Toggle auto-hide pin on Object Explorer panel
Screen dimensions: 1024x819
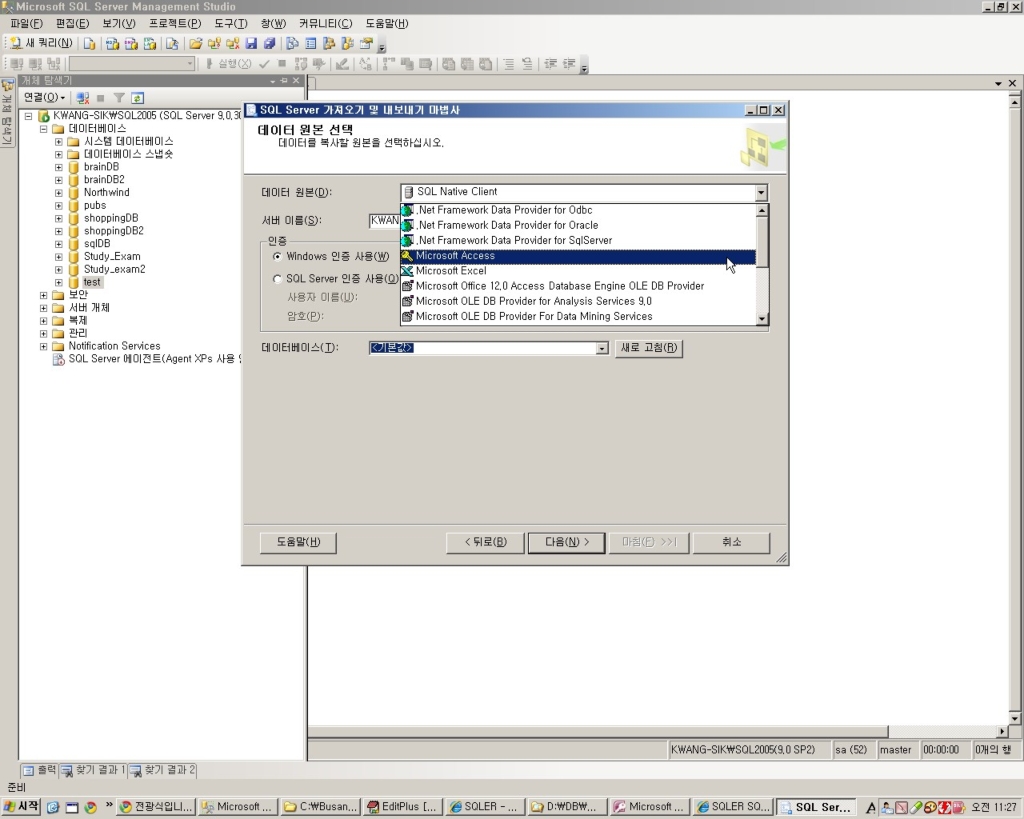(x=284, y=80)
